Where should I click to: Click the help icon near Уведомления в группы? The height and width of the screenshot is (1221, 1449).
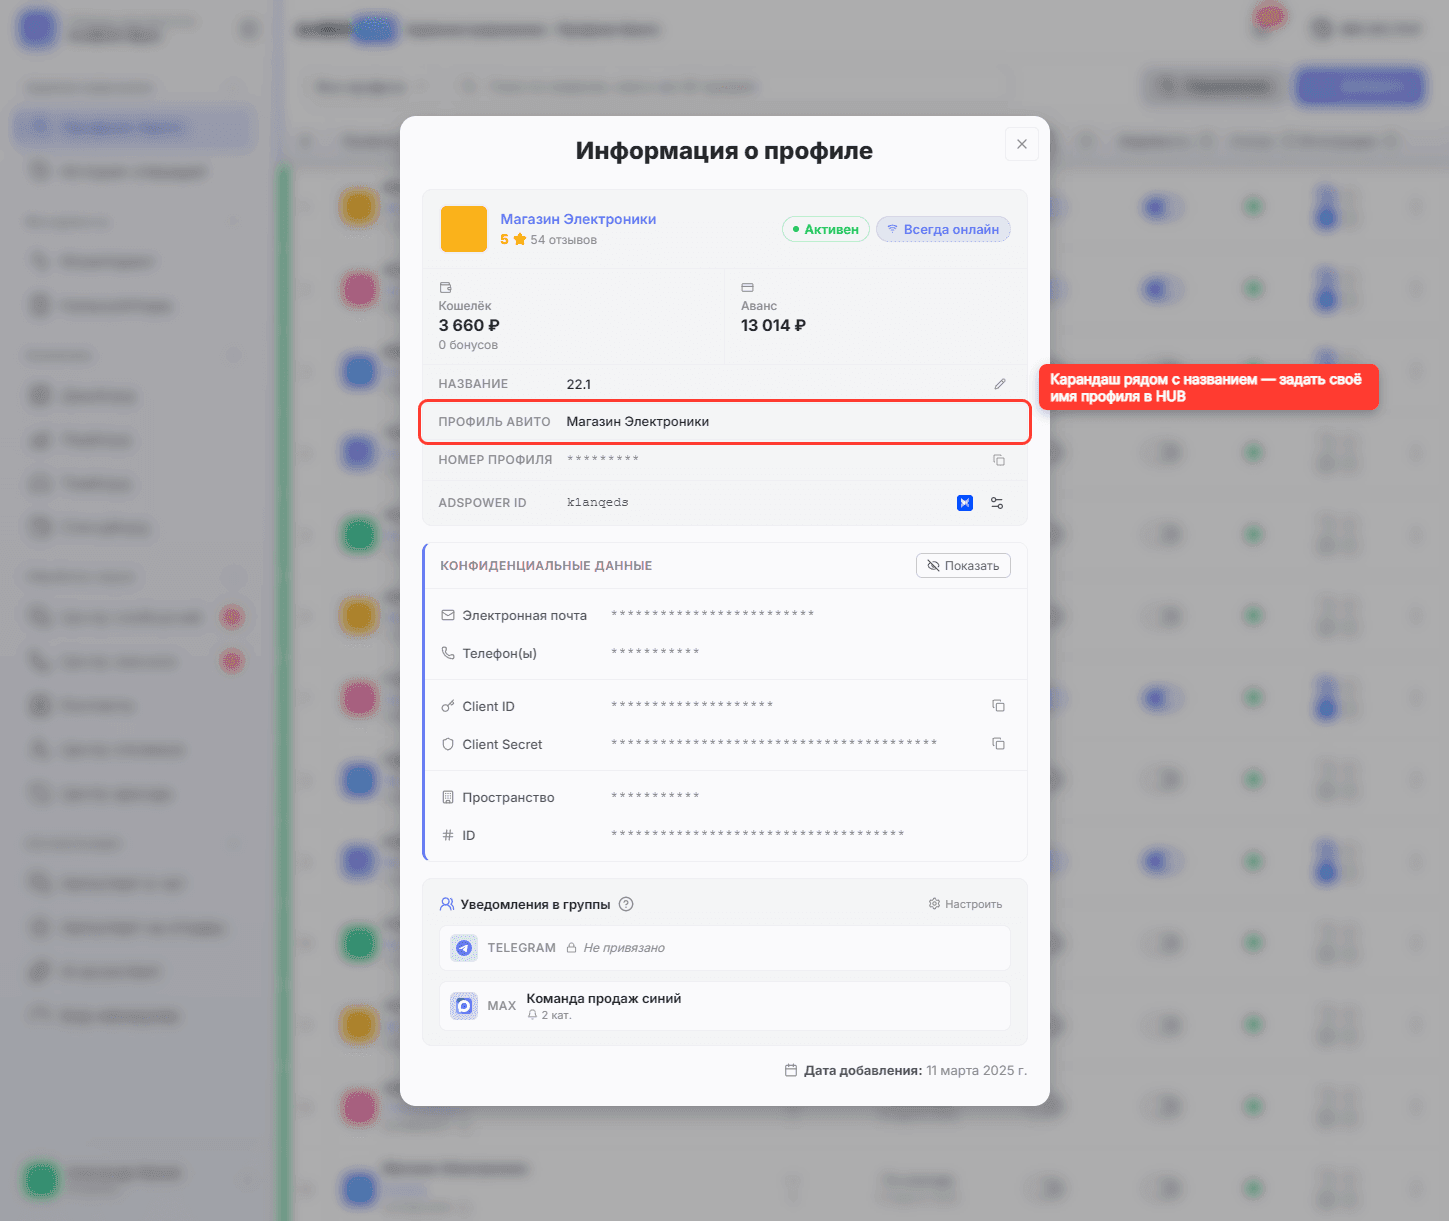[x=626, y=904]
